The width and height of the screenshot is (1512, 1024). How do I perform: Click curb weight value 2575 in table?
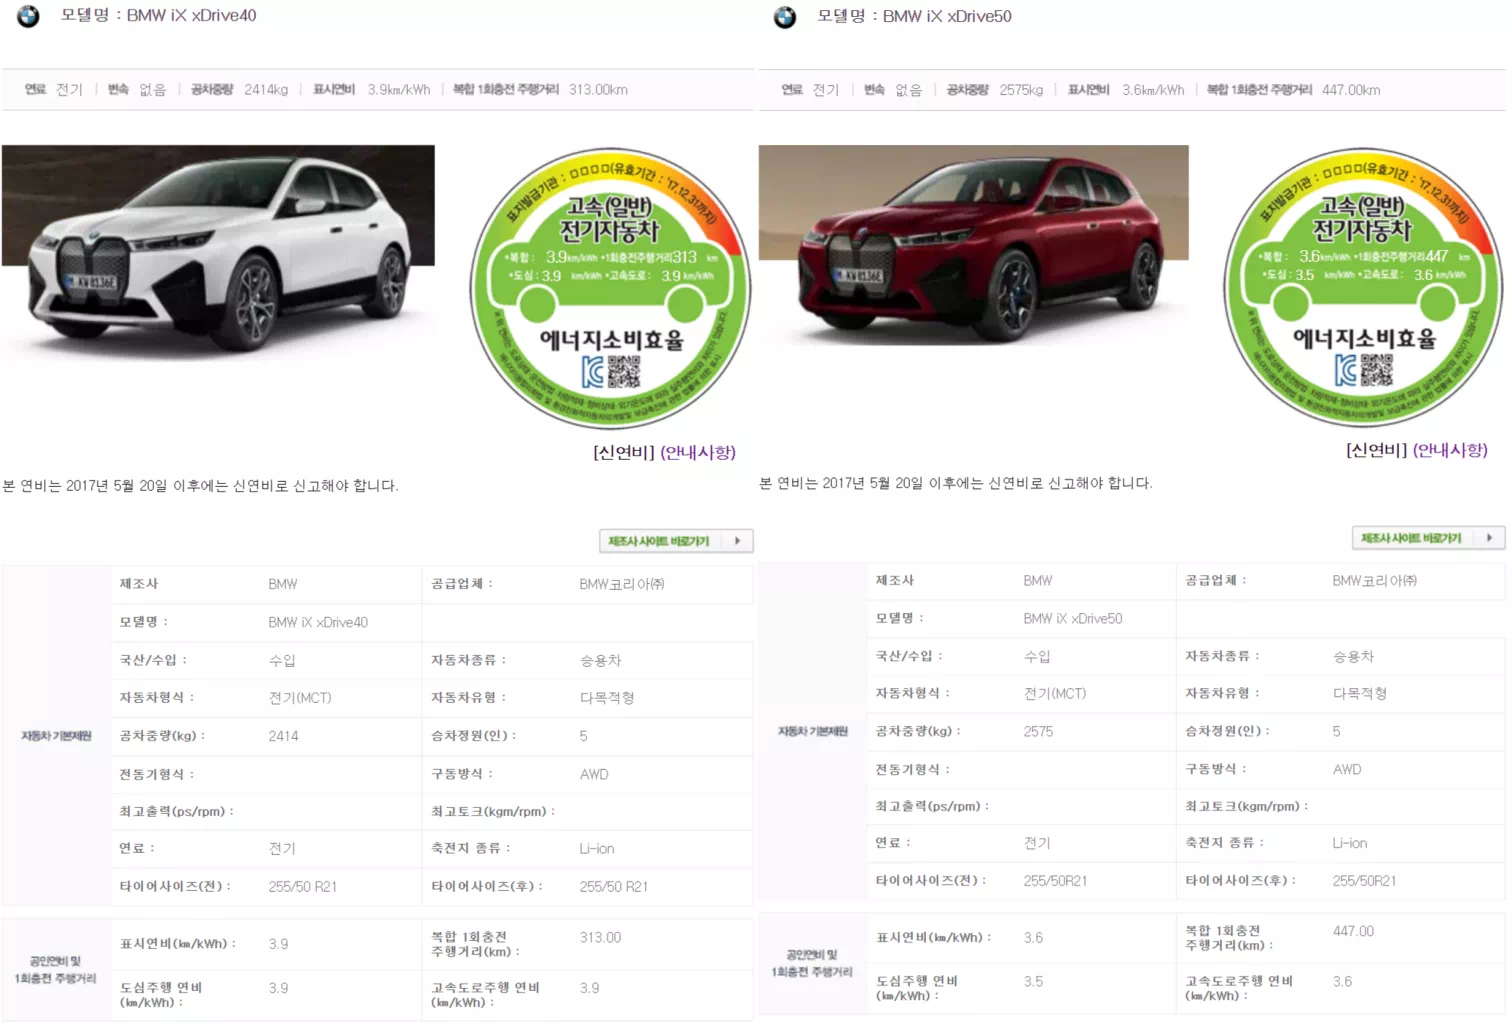pyautogui.click(x=1038, y=732)
